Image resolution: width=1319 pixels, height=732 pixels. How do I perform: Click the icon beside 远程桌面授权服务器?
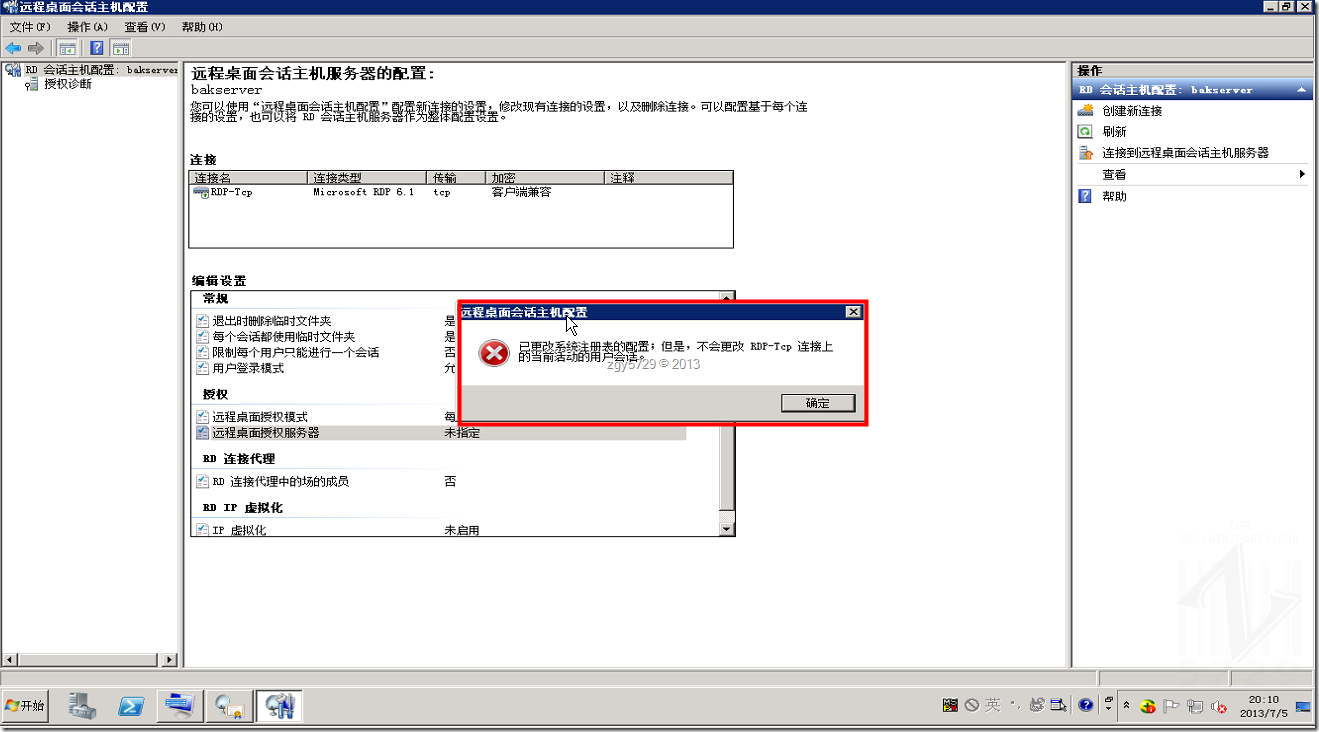pos(203,433)
